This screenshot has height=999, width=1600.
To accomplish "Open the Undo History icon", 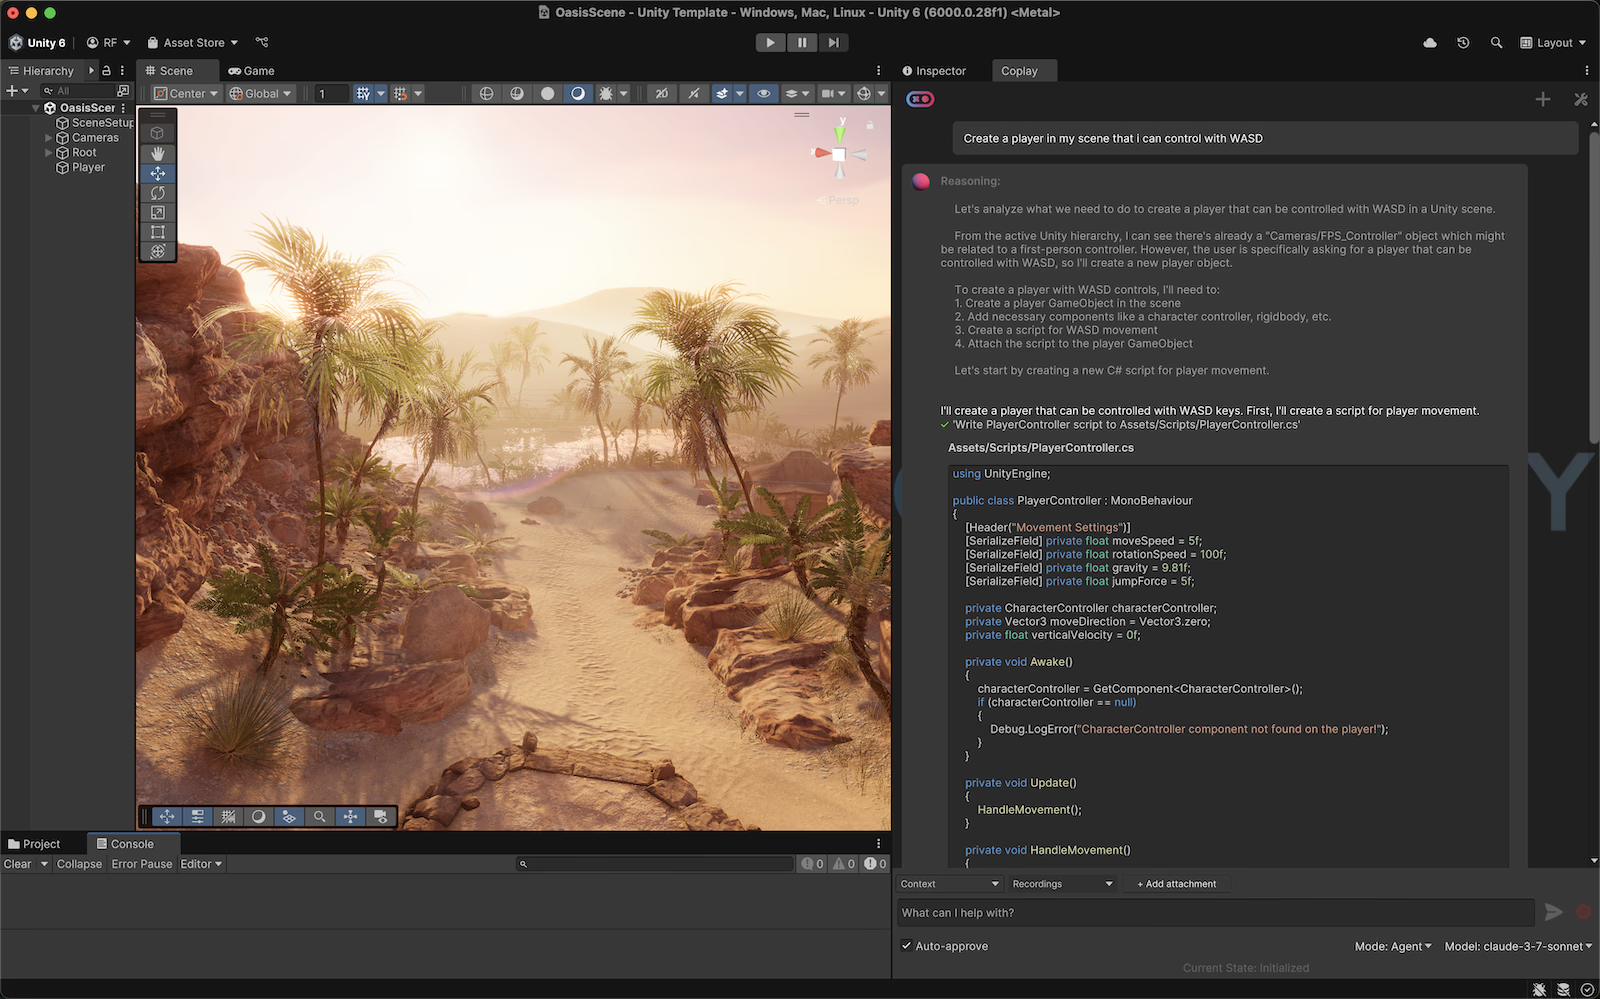I will pyautogui.click(x=1463, y=43).
